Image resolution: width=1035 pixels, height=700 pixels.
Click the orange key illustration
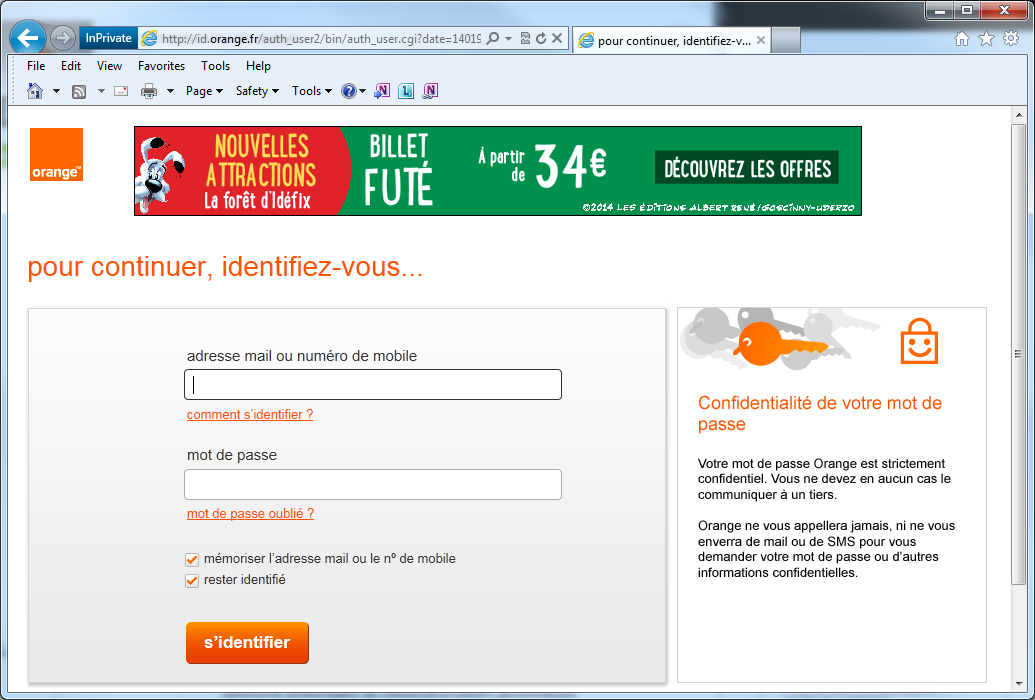point(780,344)
